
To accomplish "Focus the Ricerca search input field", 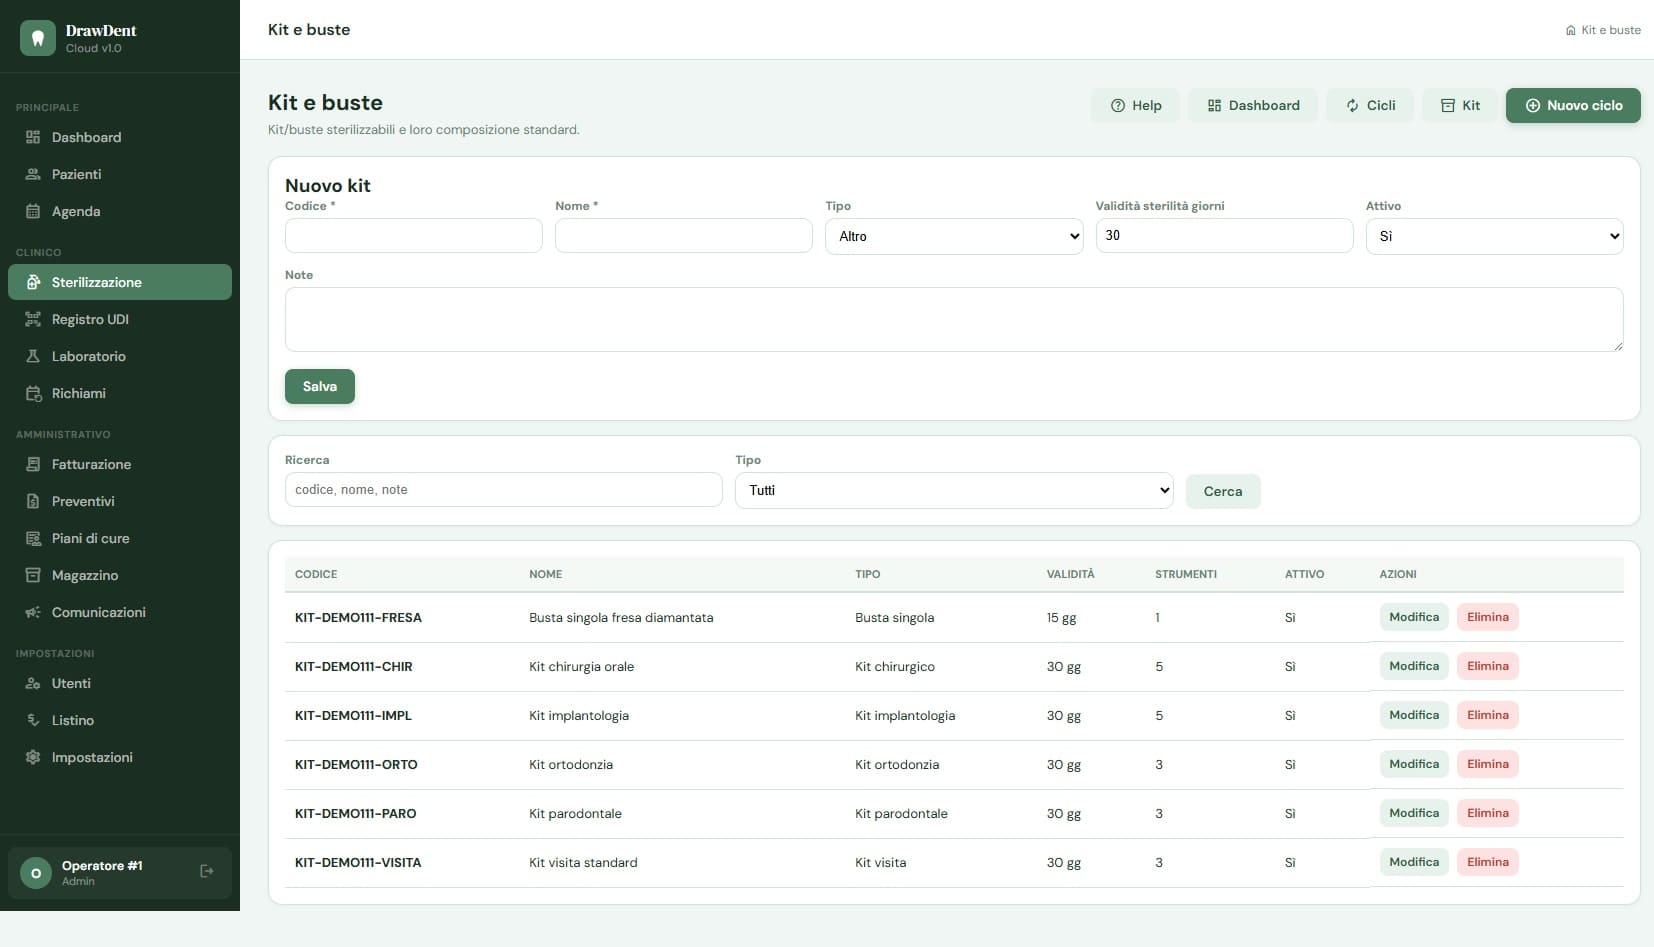I will (503, 490).
